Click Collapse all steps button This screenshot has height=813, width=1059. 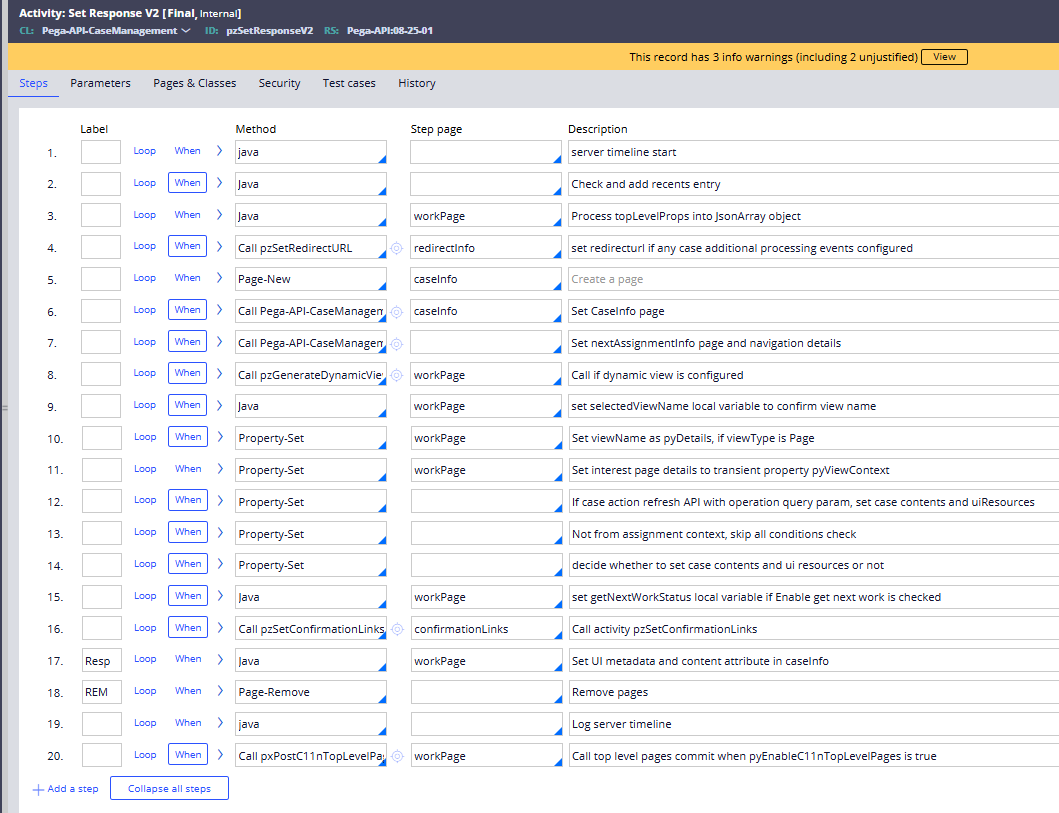169,788
